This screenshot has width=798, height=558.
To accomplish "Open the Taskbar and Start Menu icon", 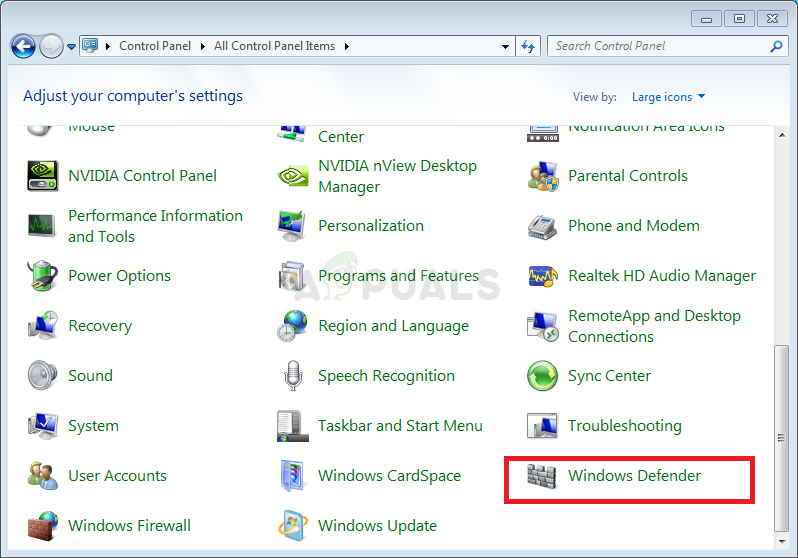I will click(x=293, y=426).
